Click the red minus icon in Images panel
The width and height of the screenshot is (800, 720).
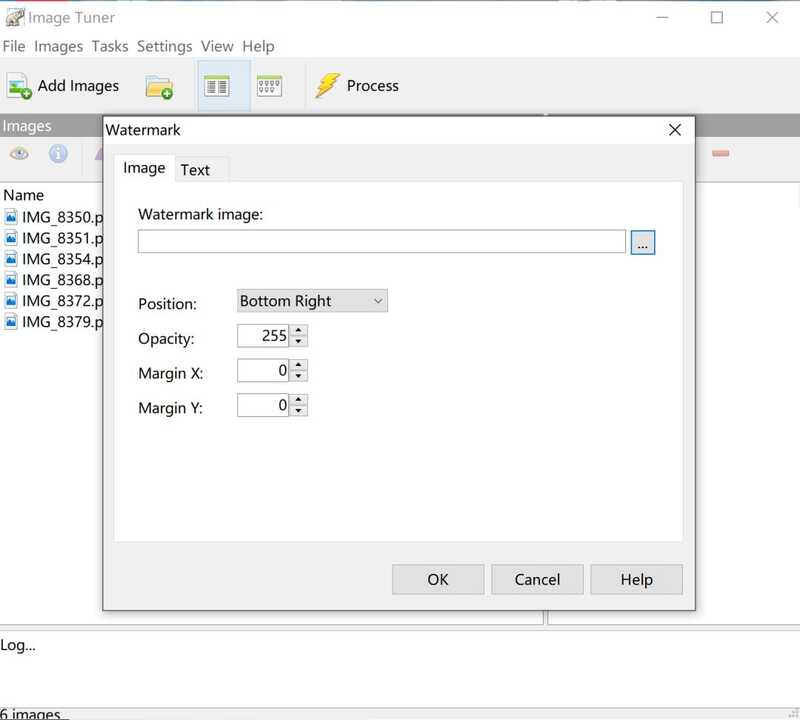pos(720,153)
